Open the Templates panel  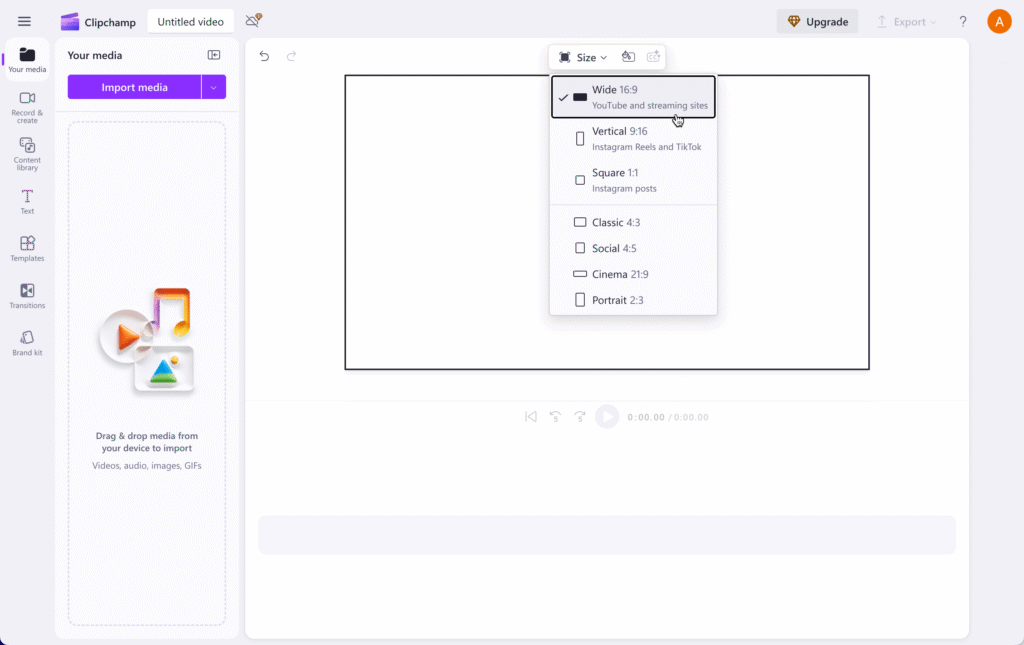tap(27, 248)
